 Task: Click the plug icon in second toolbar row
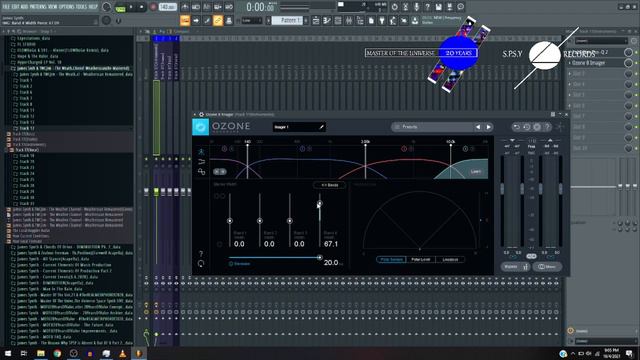382,20
